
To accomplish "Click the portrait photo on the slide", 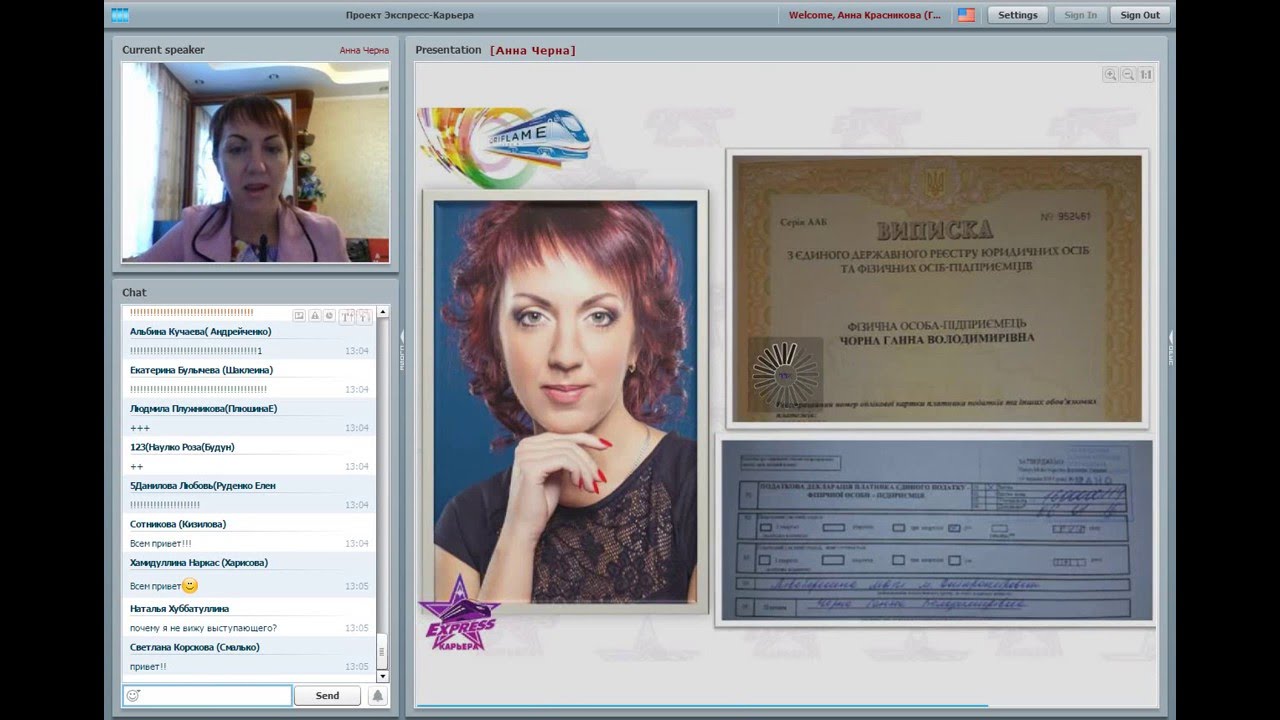I will pyautogui.click(x=566, y=401).
